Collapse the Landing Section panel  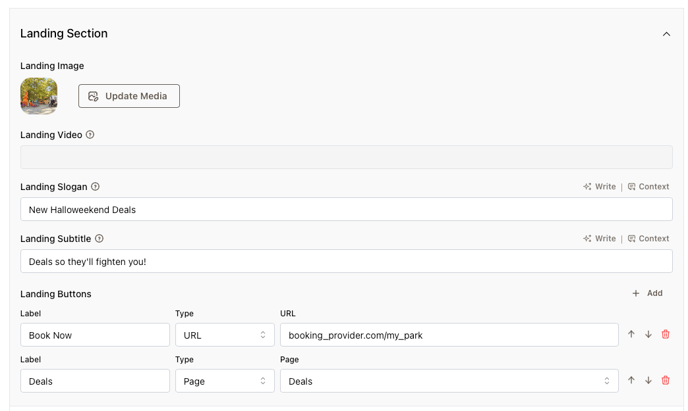(x=666, y=34)
